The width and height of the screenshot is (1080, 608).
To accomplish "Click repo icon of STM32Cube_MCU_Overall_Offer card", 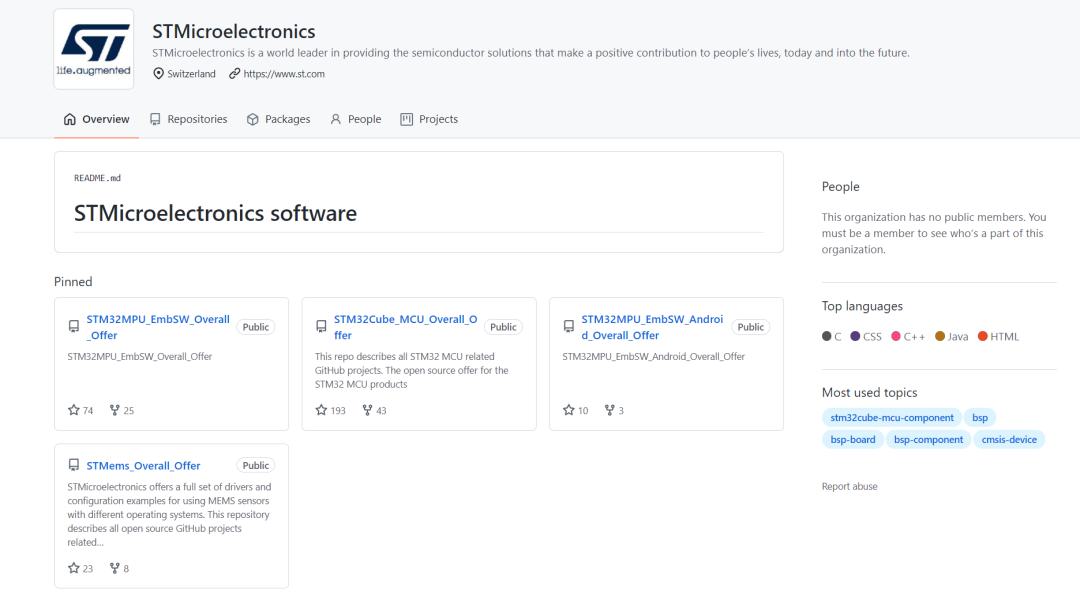I will [321, 326].
